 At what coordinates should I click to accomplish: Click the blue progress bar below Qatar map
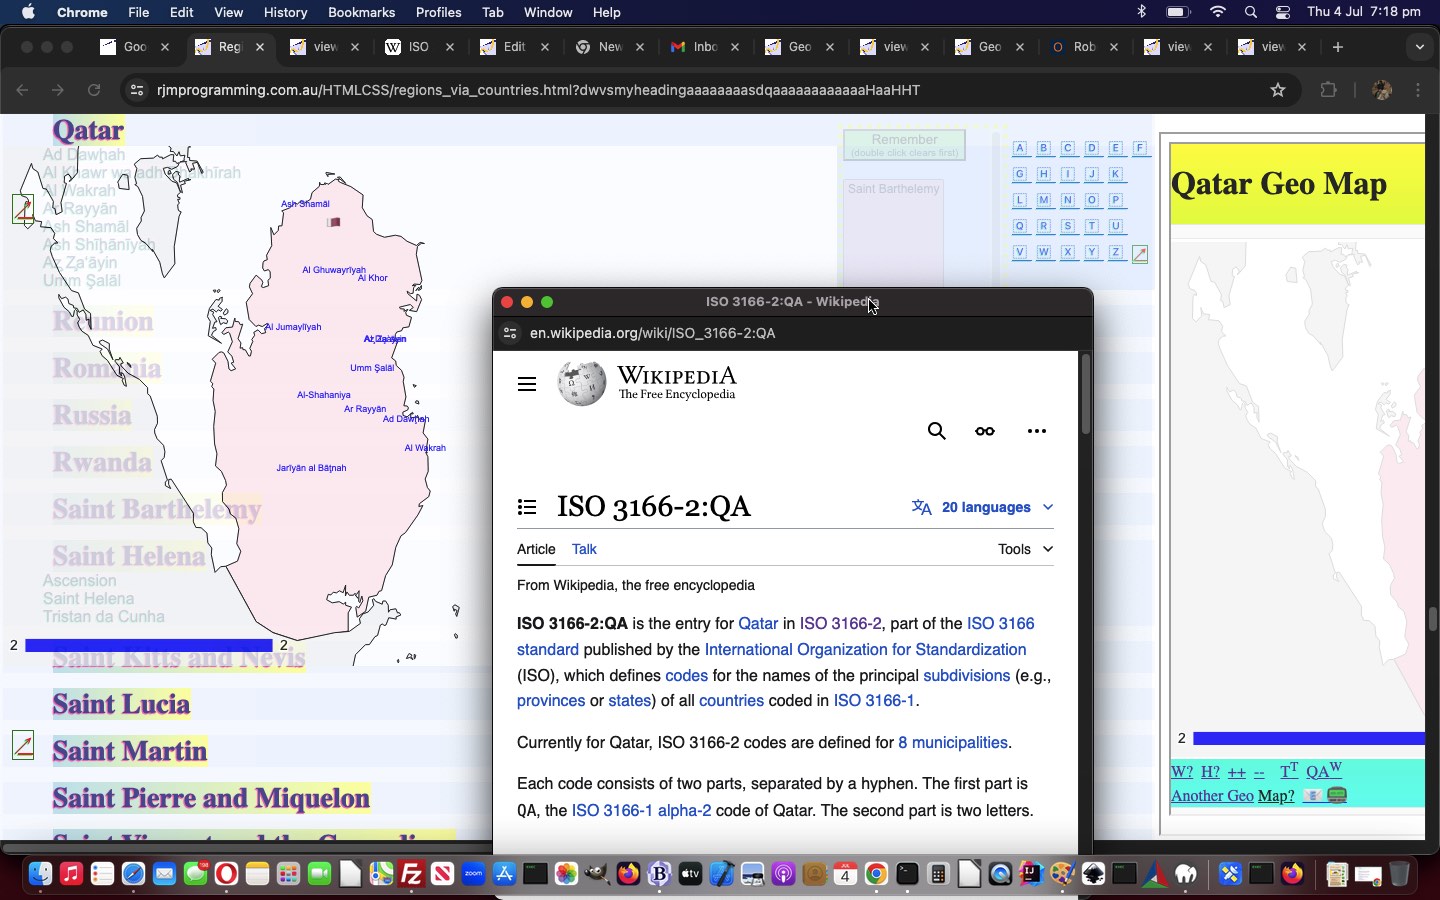[x=149, y=645]
